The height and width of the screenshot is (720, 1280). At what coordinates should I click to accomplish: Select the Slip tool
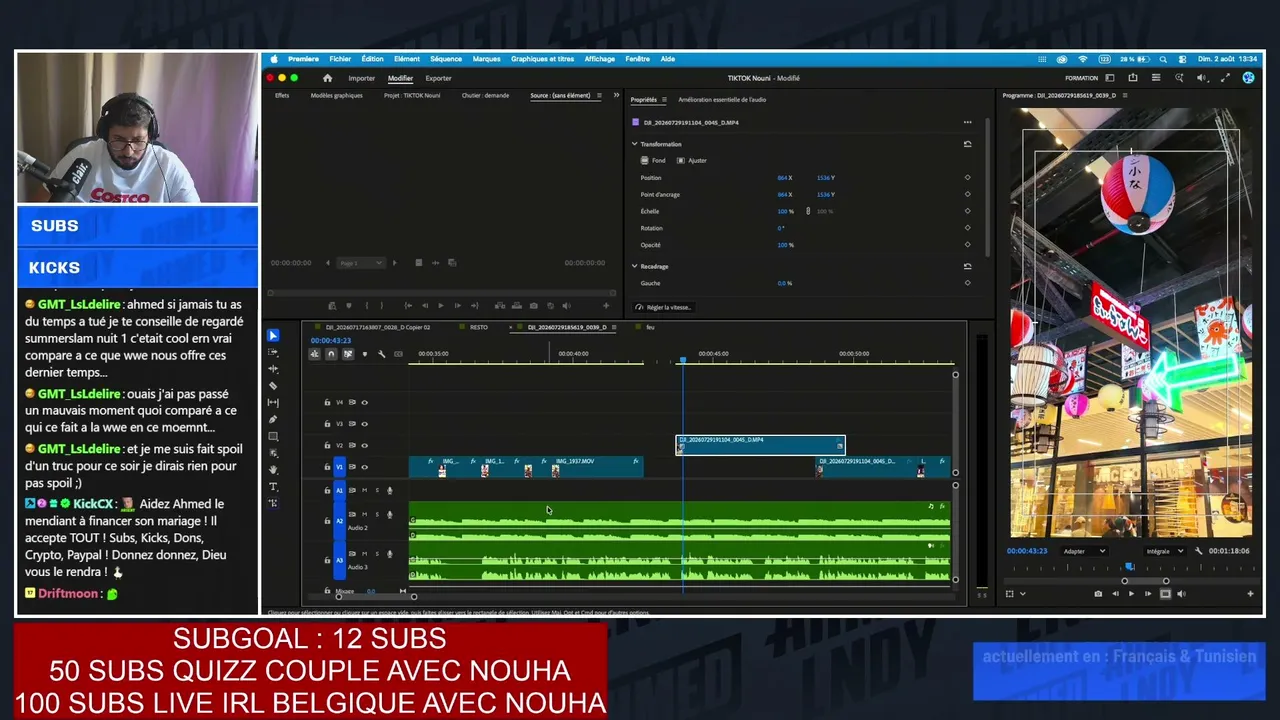273,403
